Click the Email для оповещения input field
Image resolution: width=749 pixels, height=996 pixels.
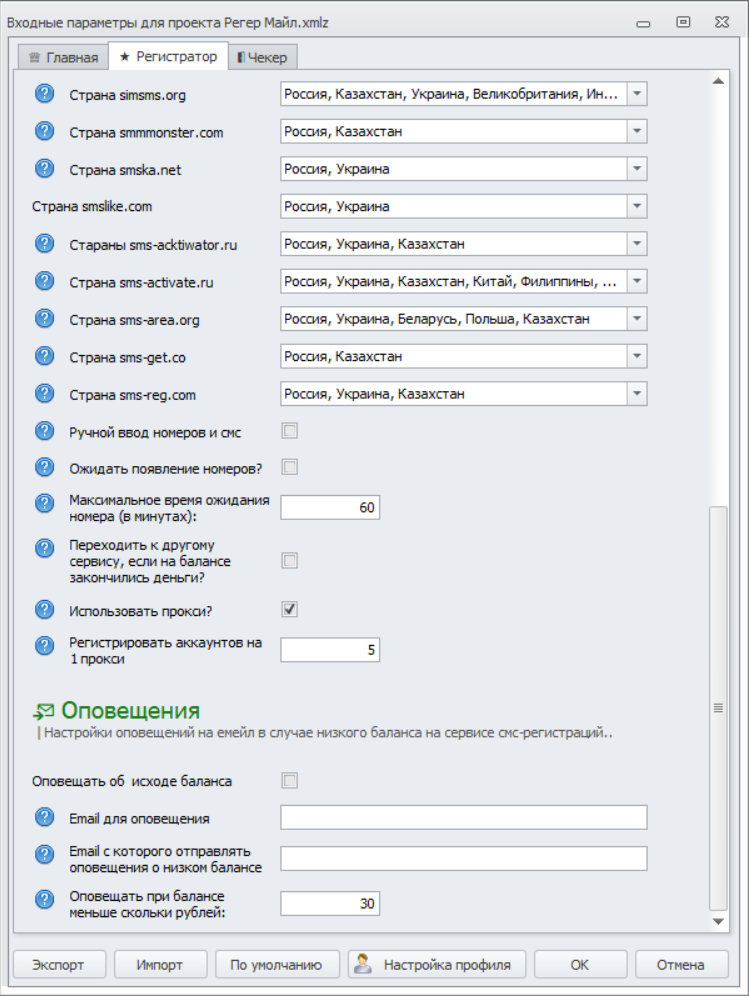[x=463, y=818]
